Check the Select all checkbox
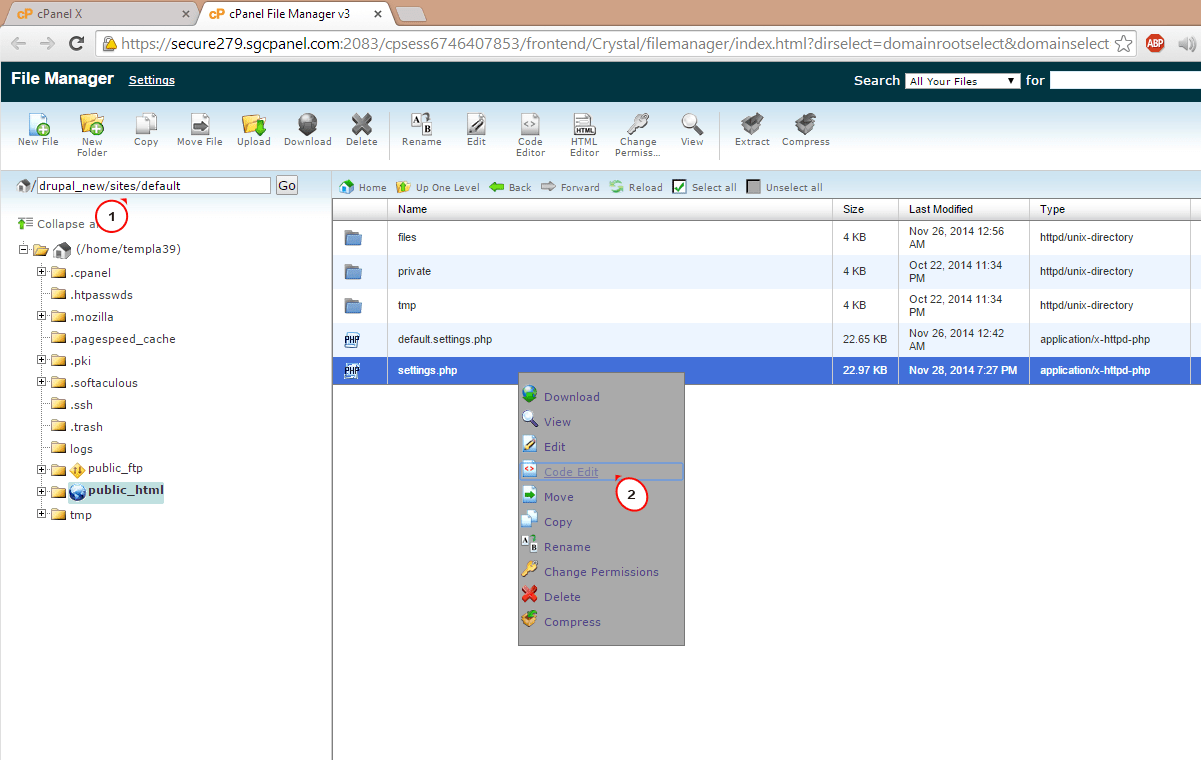Screen dimensions: 1201x760 tap(680, 187)
